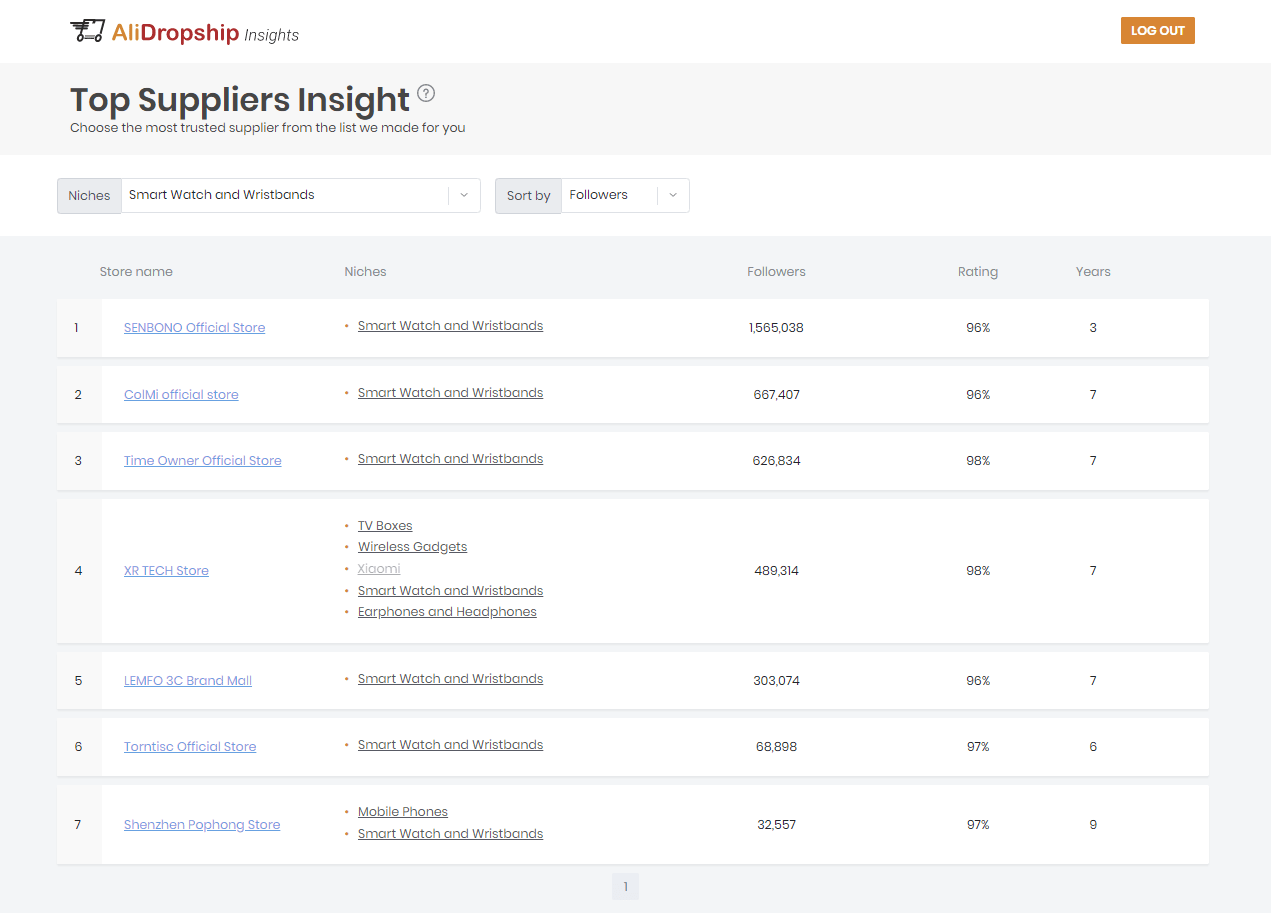The height and width of the screenshot is (913, 1271).
Task: Click the Followers sort selection box
Action: [609, 196]
